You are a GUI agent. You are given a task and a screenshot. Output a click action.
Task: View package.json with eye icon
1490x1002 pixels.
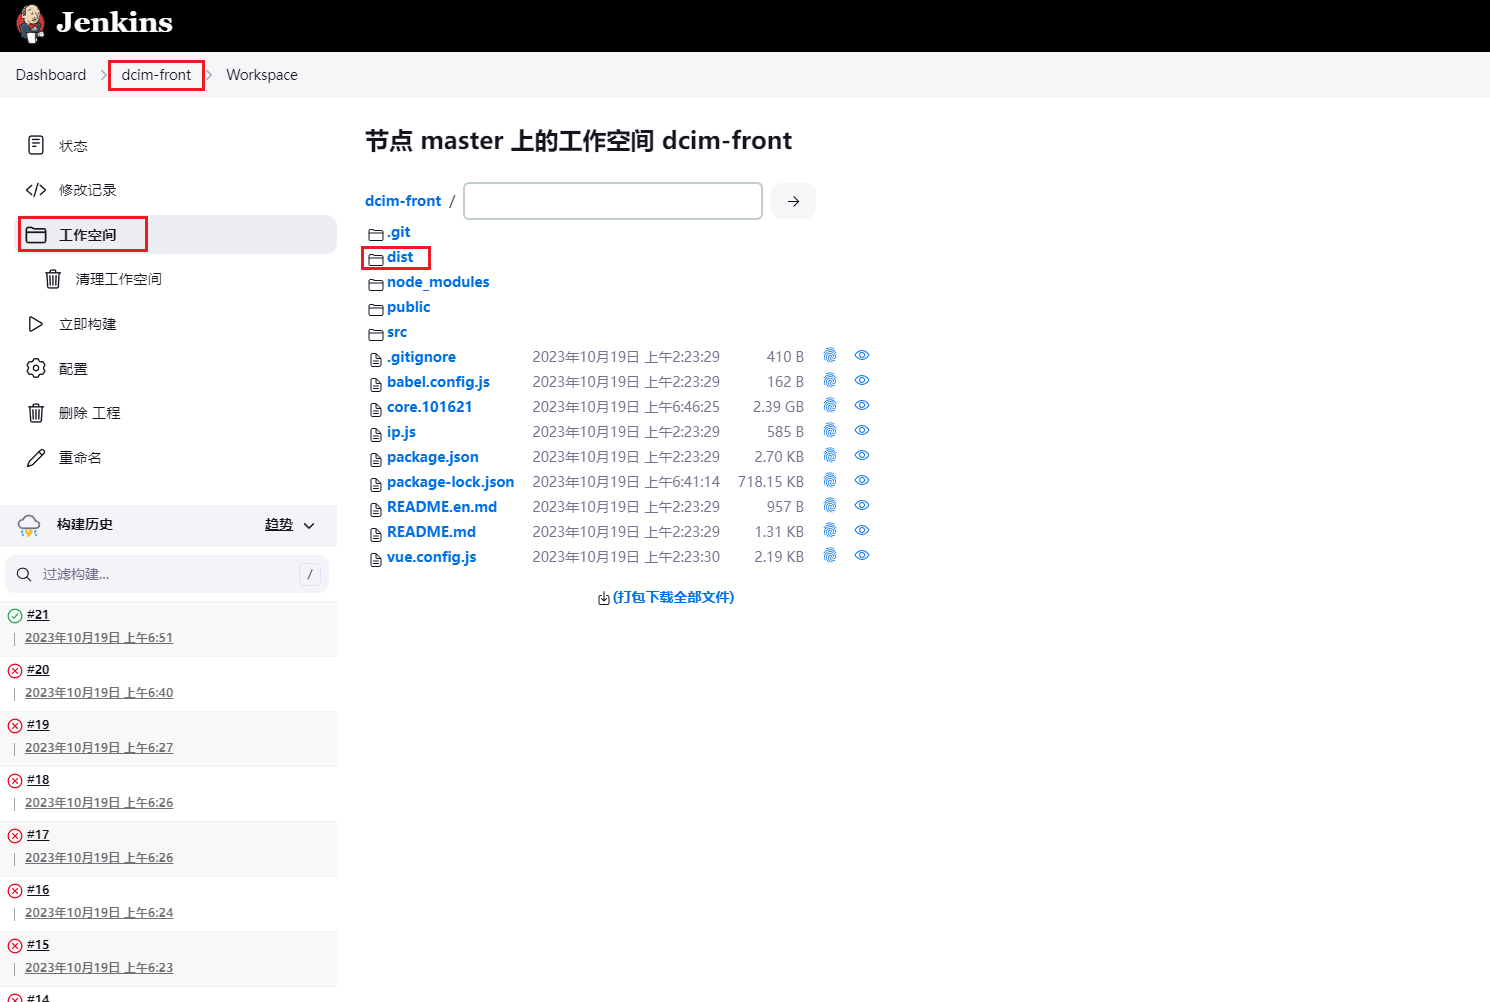862,456
